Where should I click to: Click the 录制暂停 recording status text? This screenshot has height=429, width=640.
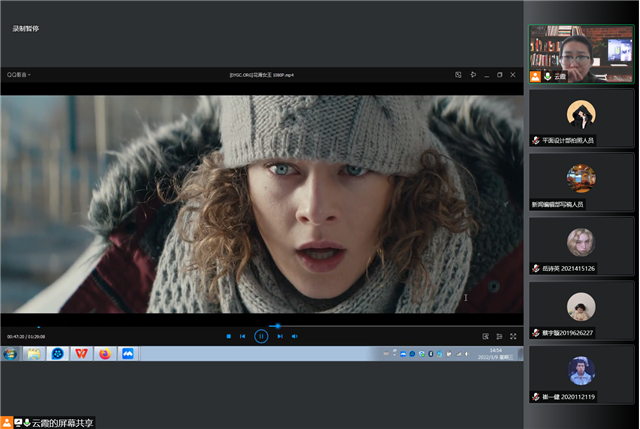[x=26, y=29]
